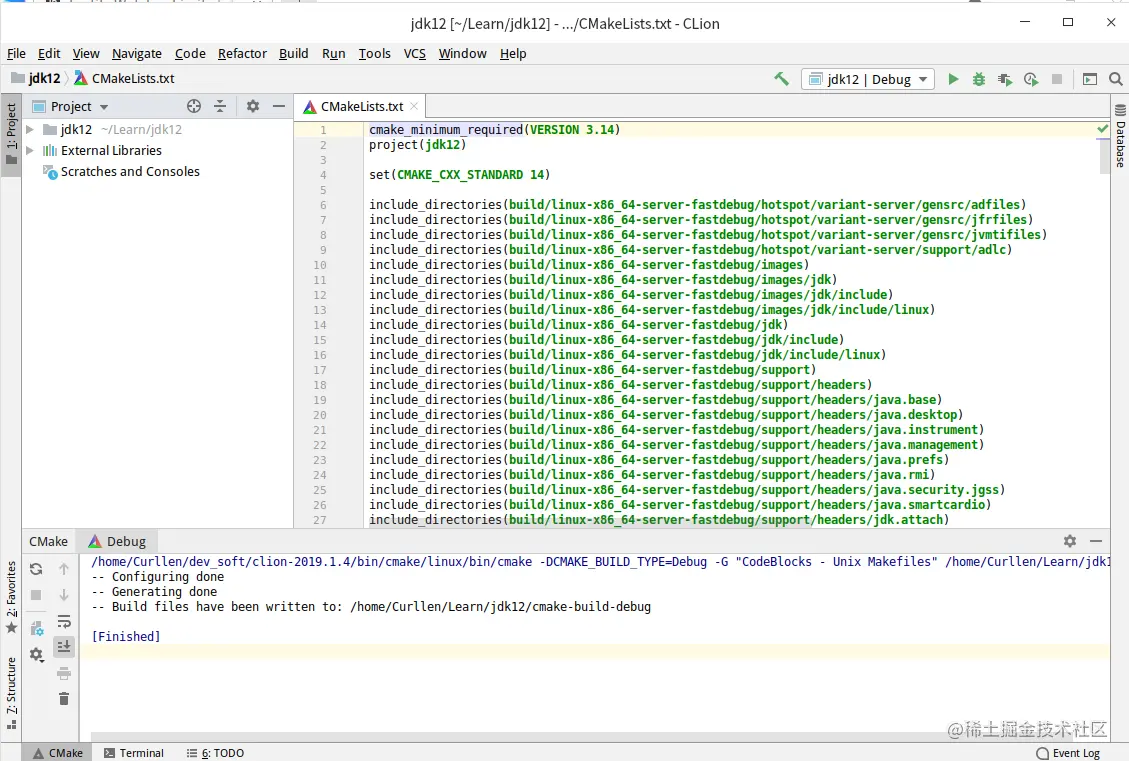Click set(CMAKE_CXX_STANDARD 14) line

[459, 175]
